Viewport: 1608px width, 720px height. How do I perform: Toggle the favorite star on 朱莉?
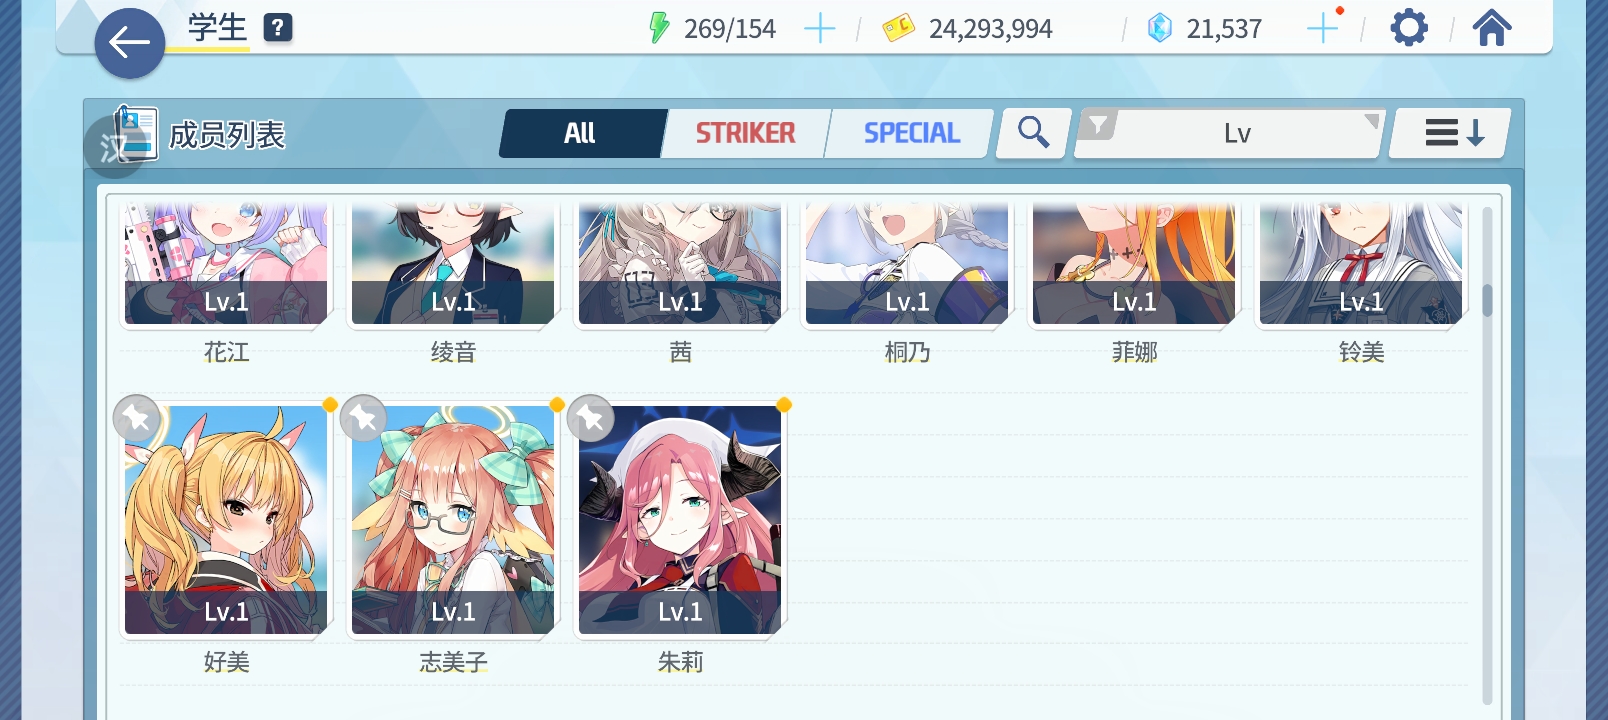click(591, 418)
